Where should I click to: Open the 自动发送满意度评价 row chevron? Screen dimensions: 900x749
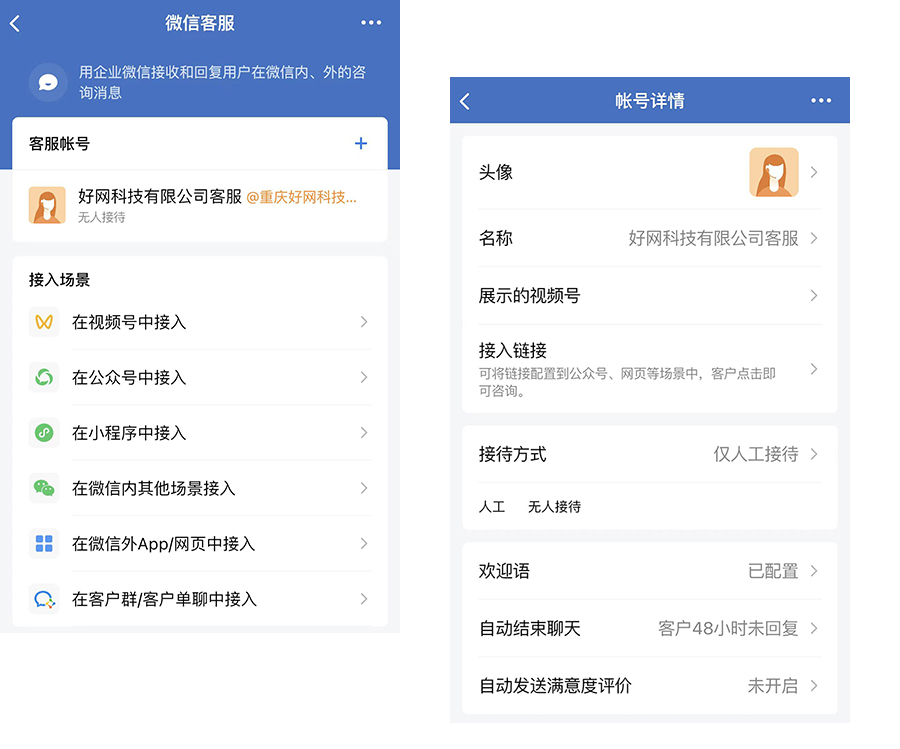pyautogui.click(x=814, y=686)
